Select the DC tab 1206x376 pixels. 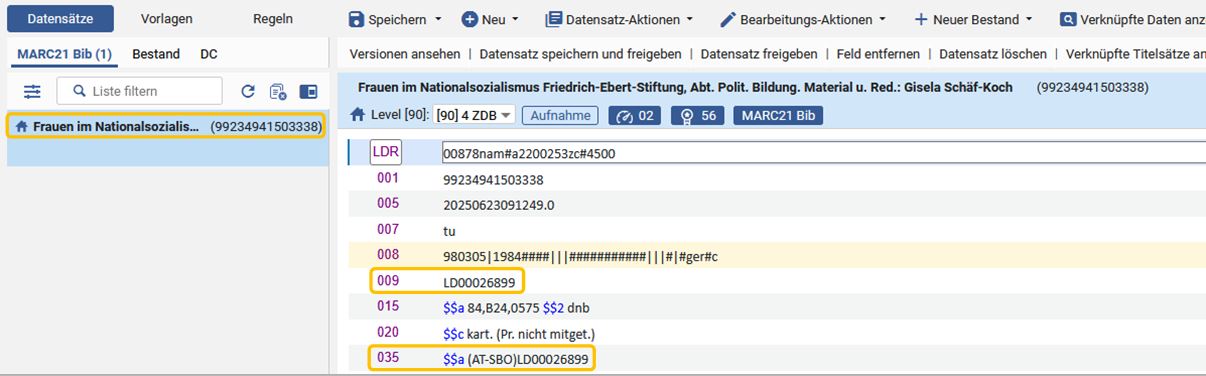pos(209,54)
